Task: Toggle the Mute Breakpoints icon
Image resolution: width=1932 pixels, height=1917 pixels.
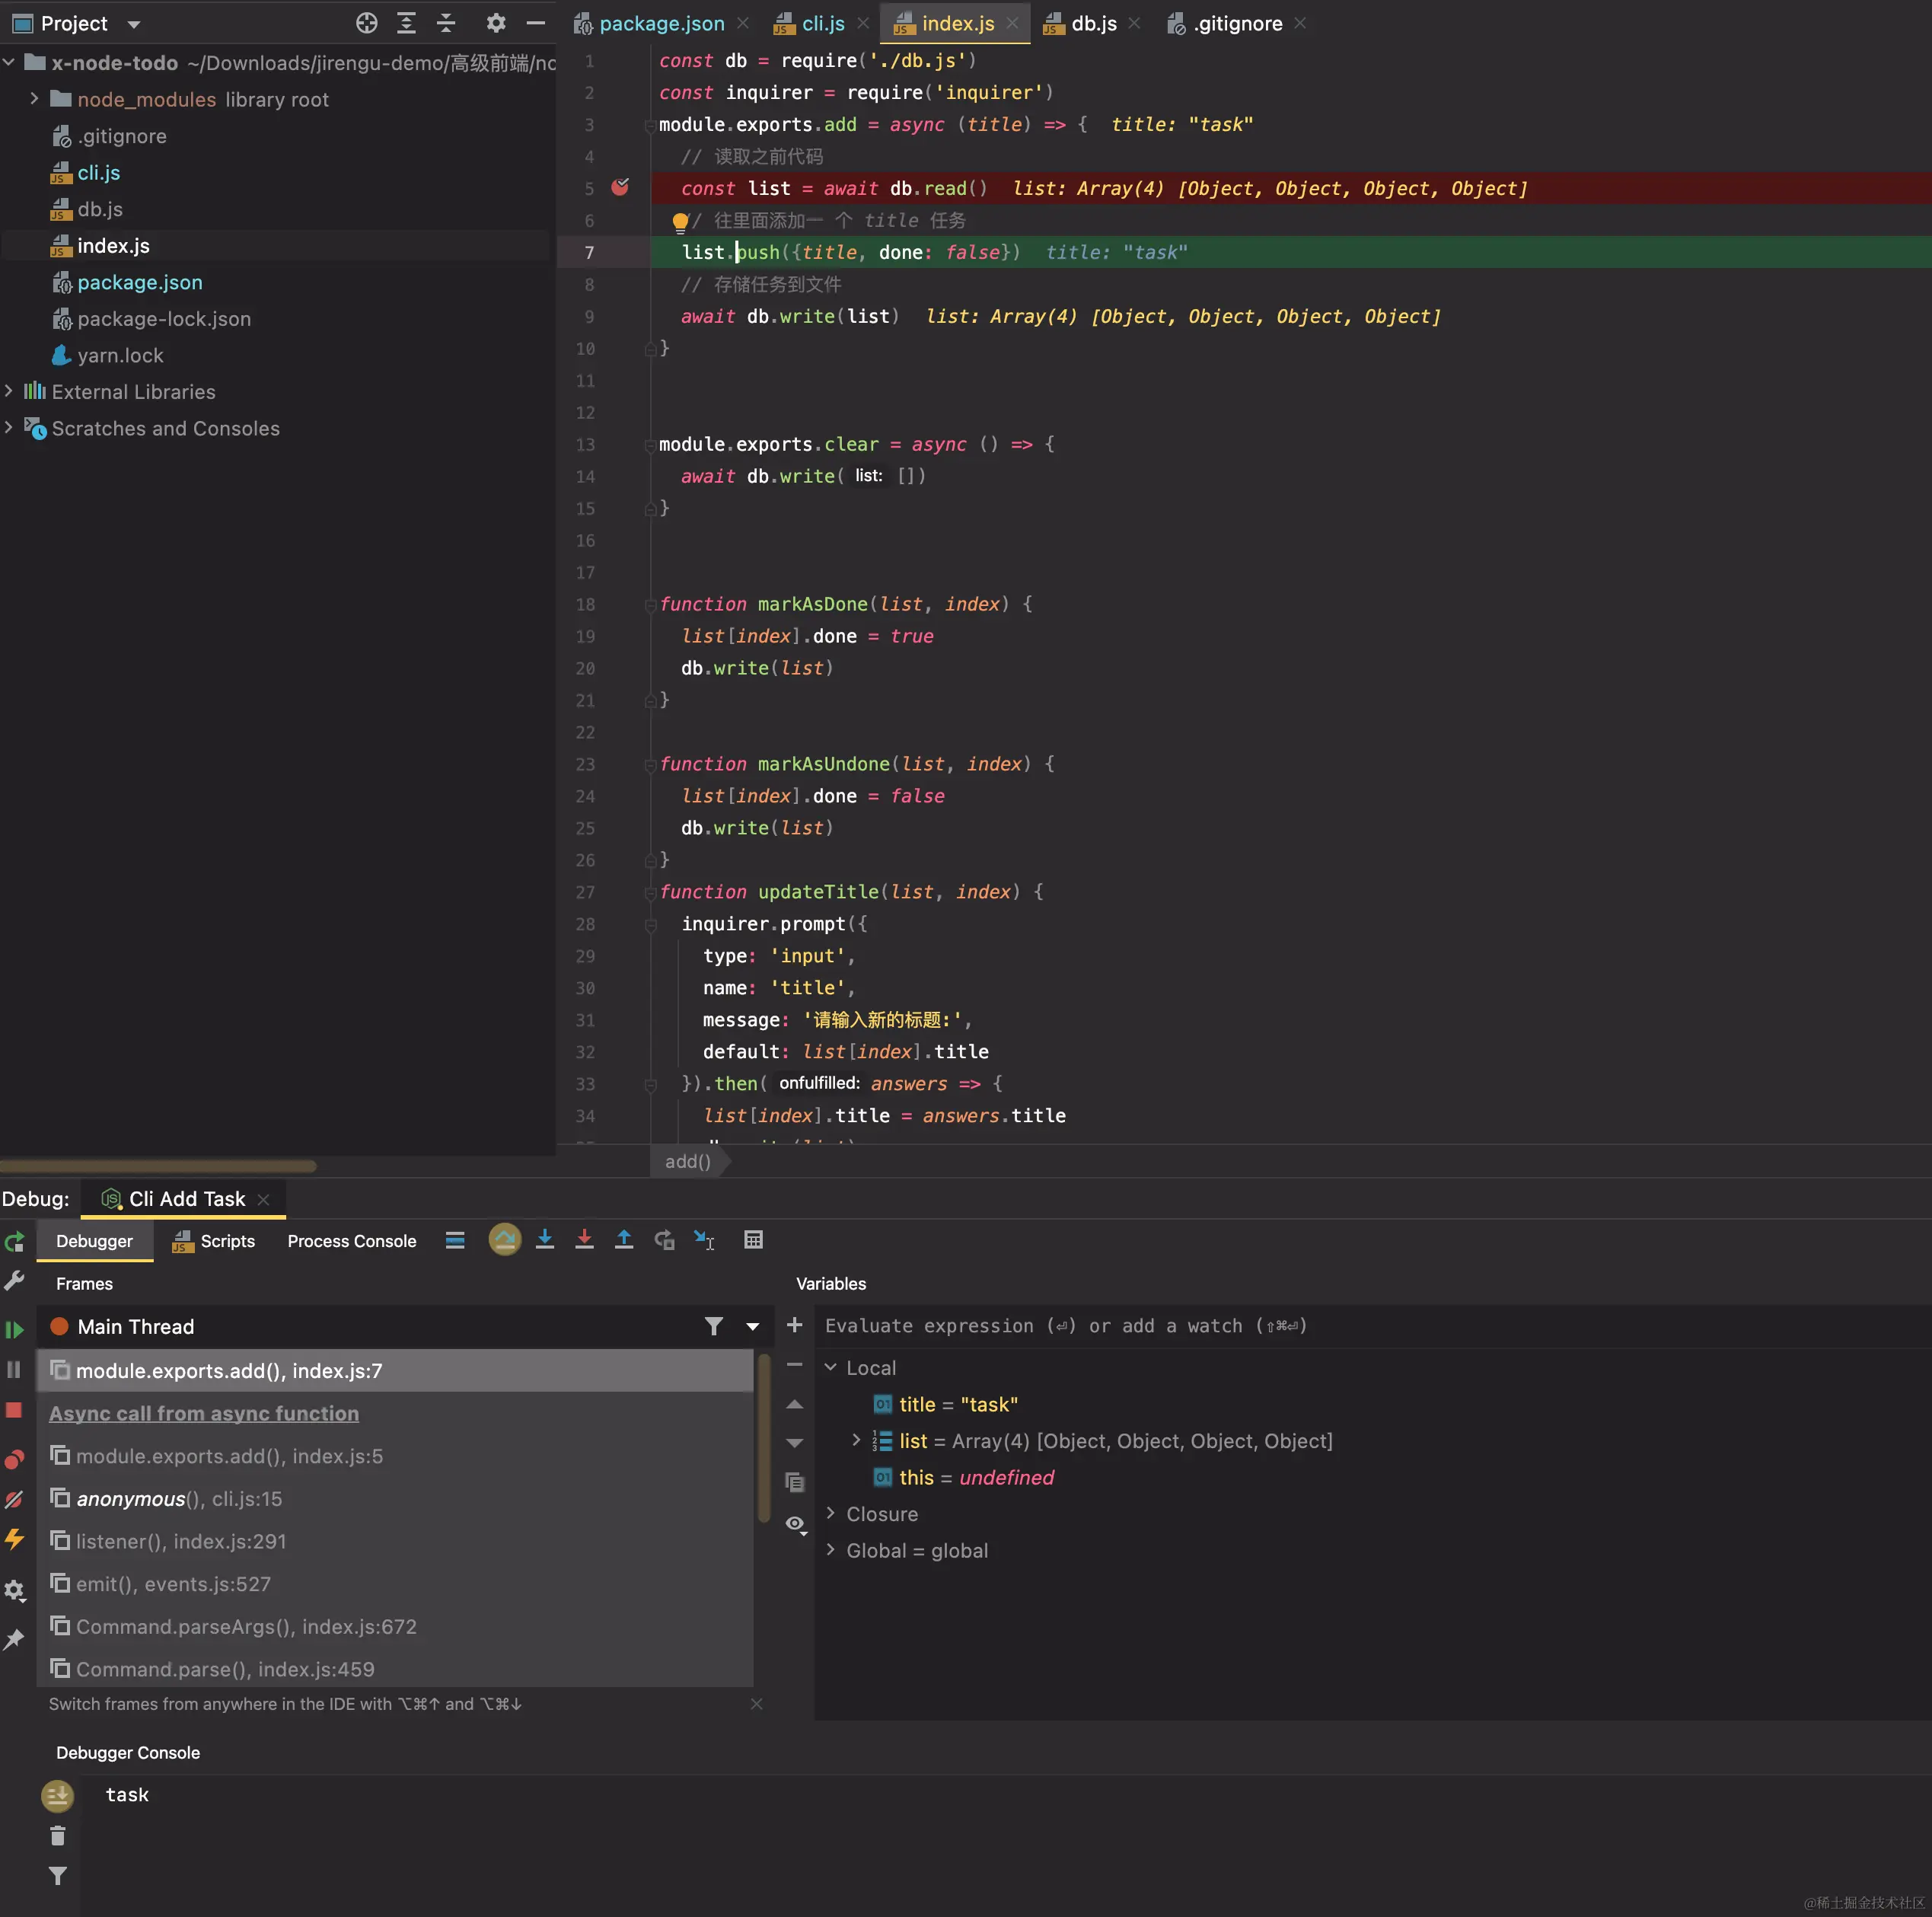Action: click(14, 1499)
